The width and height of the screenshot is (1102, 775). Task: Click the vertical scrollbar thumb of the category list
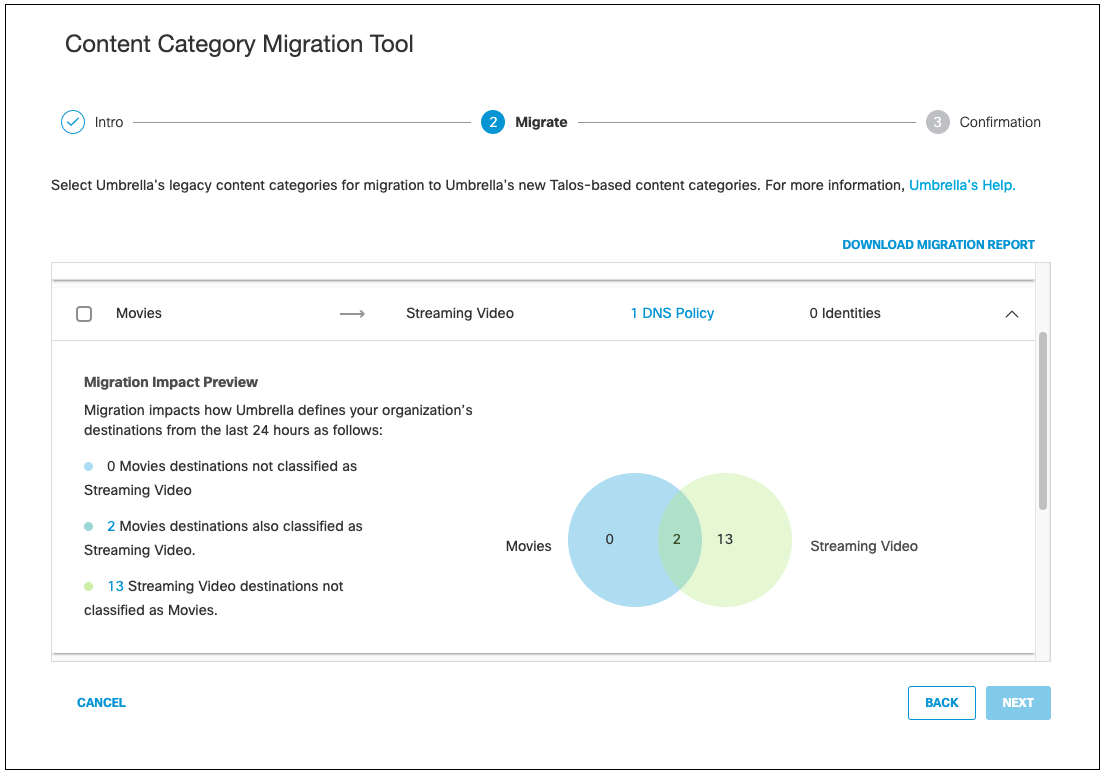[x=1043, y=420]
